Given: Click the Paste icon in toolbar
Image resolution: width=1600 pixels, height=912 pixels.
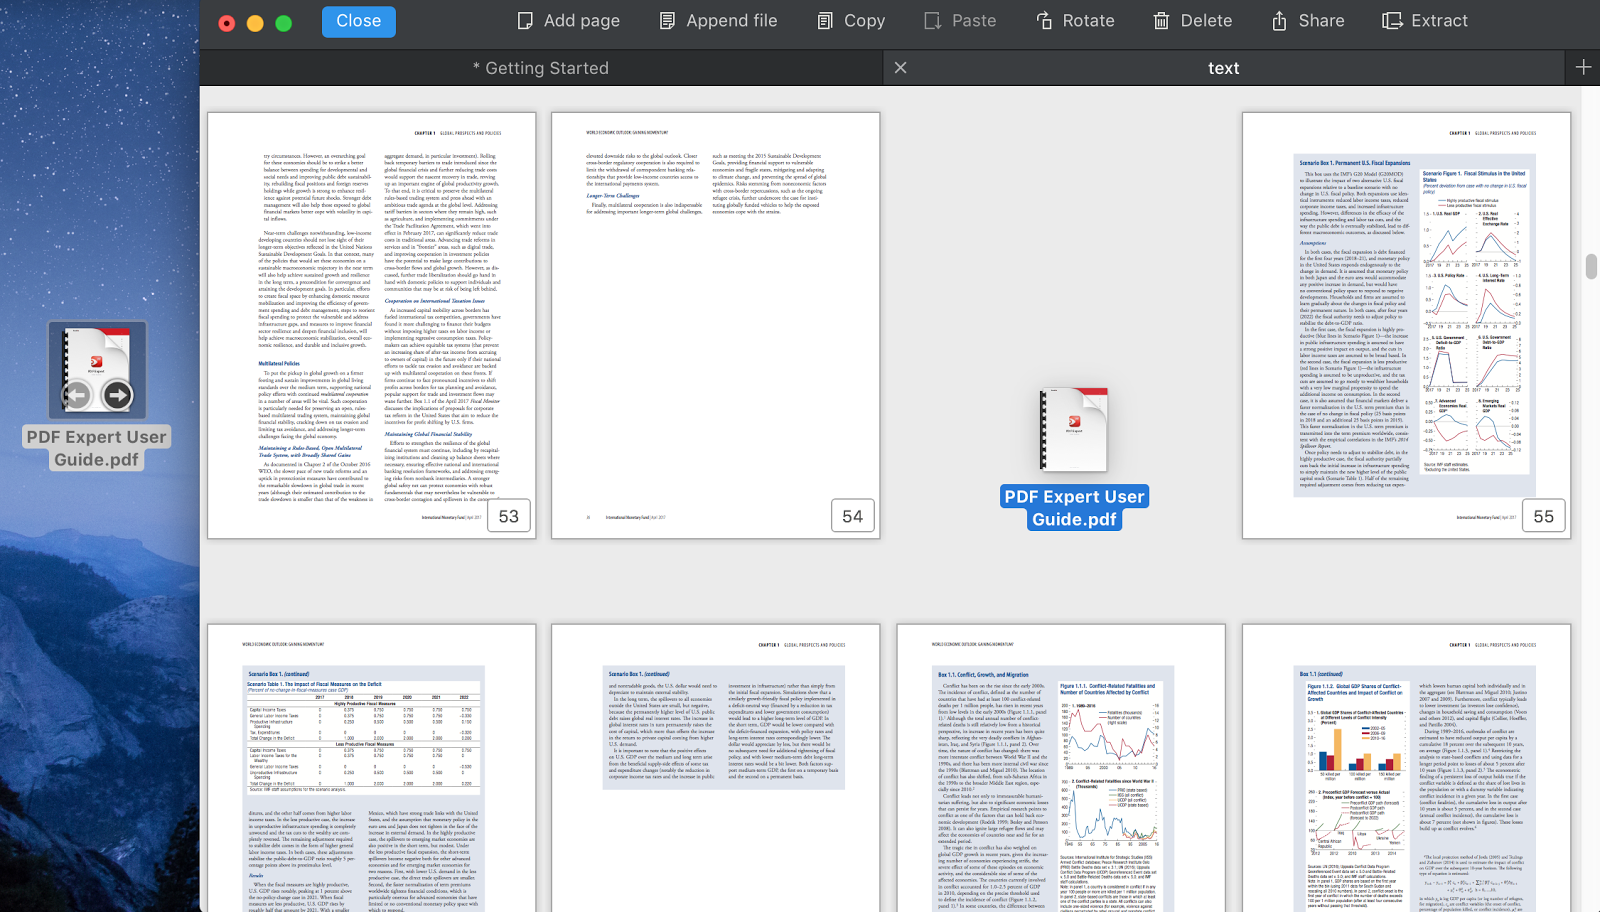Looking at the screenshot, I should (933, 21).
